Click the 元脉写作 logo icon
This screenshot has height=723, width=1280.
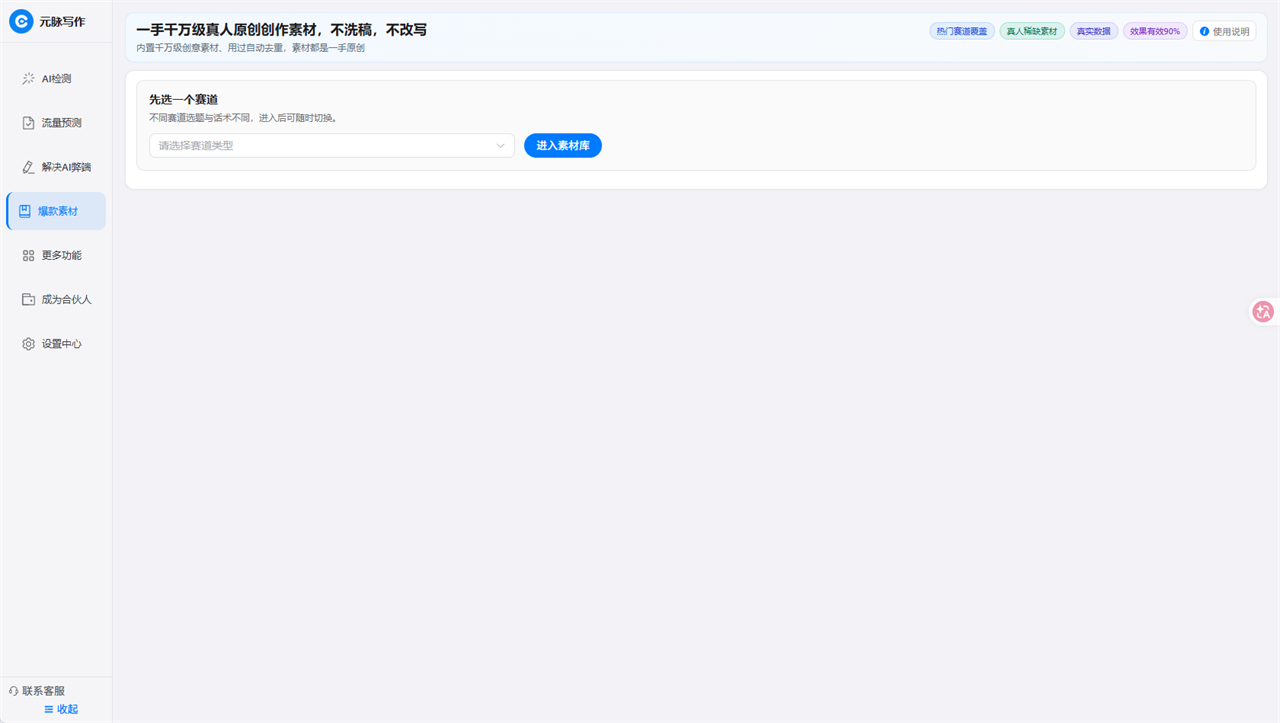21,22
